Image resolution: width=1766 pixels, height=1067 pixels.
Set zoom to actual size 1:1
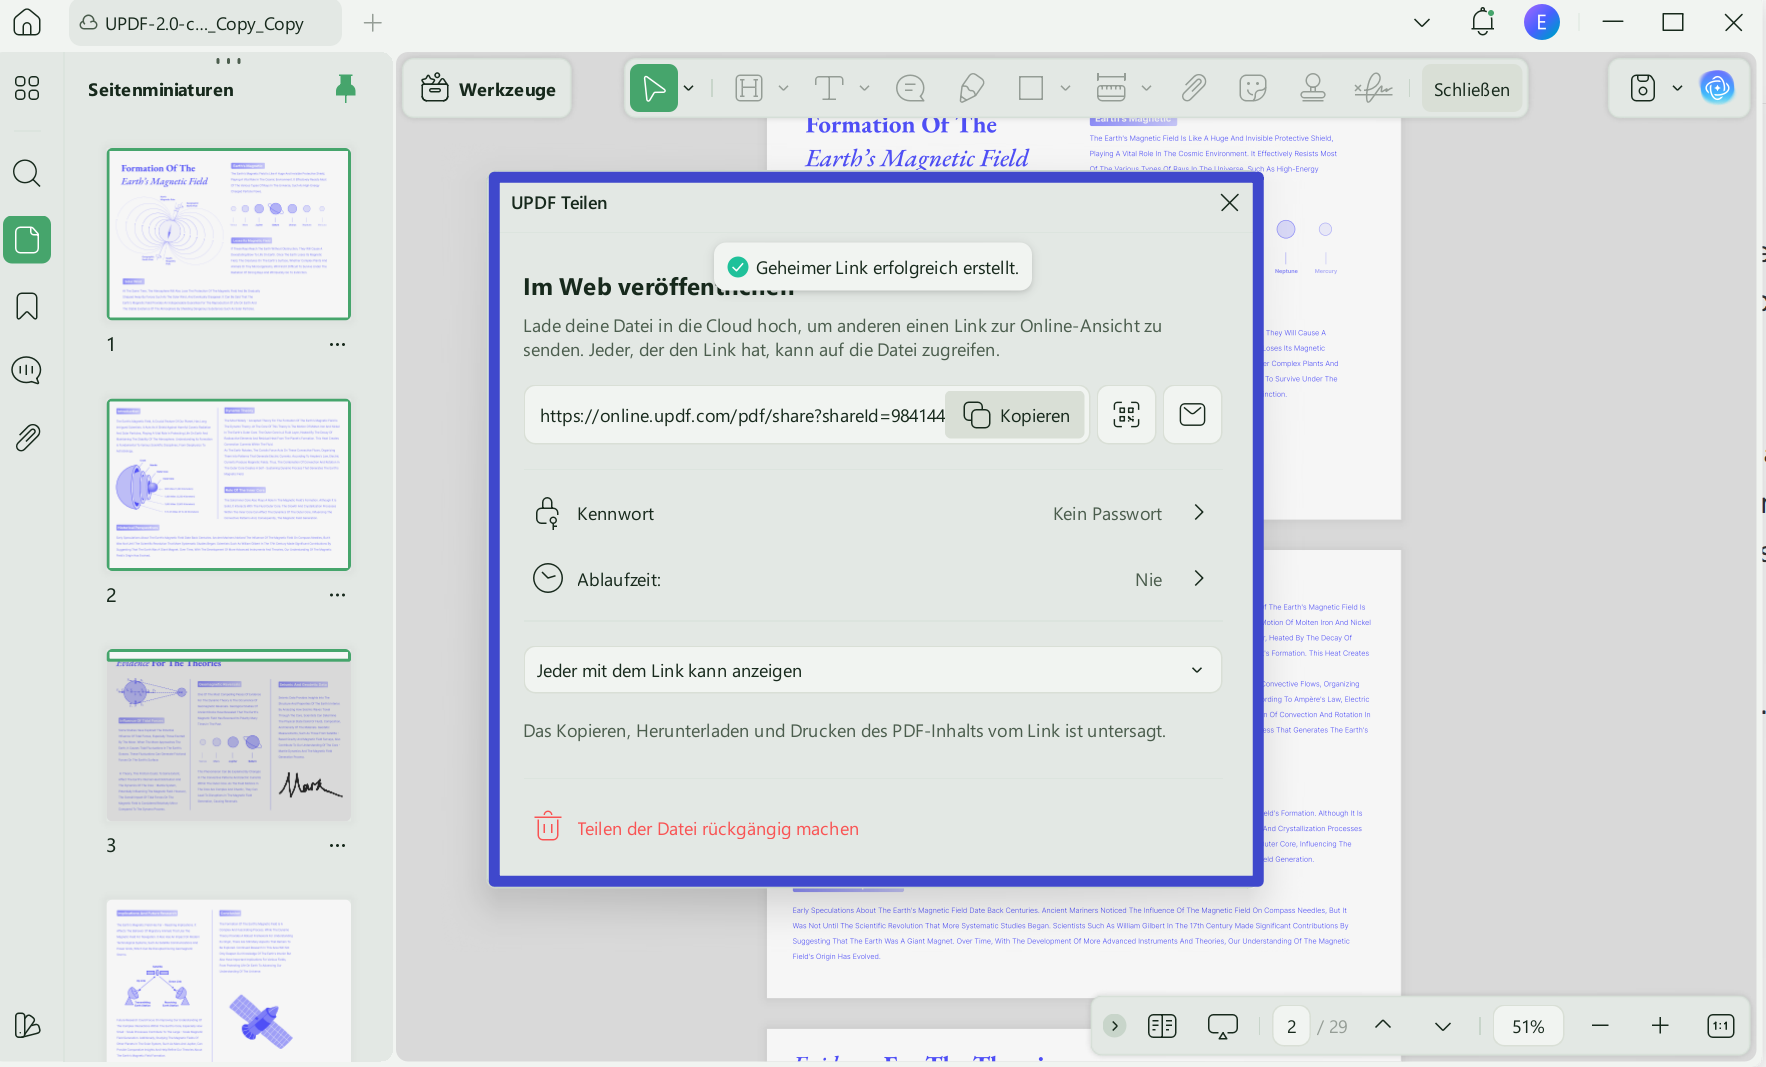(x=1720, y=1026)
